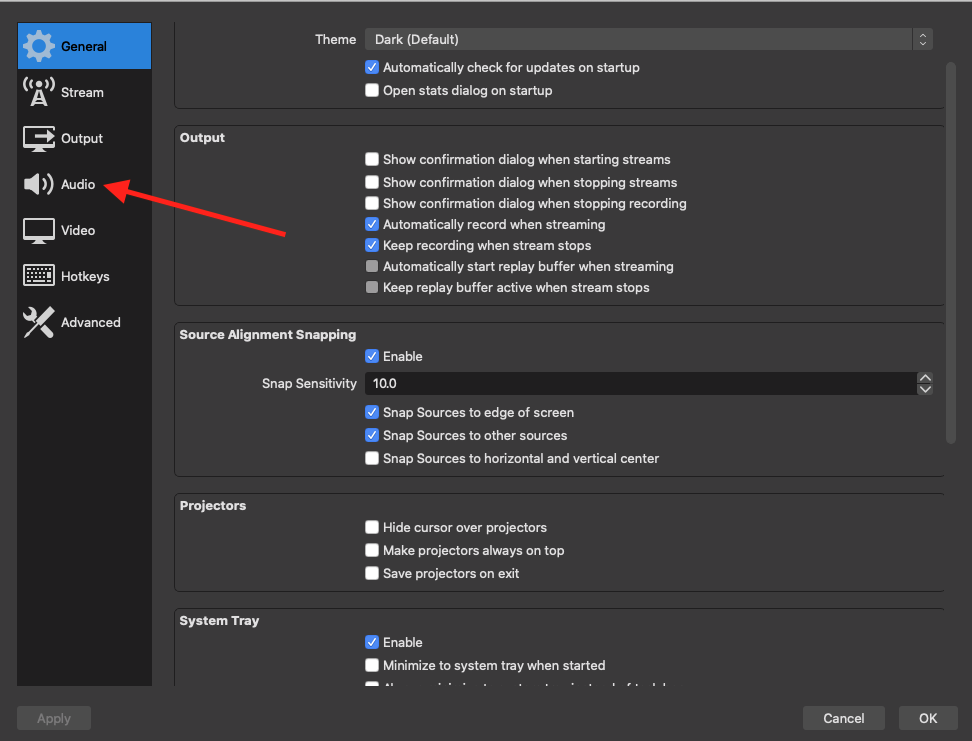Expand the Theme dropdown
The width and height of the screenshot is (972, 741).
648,40
